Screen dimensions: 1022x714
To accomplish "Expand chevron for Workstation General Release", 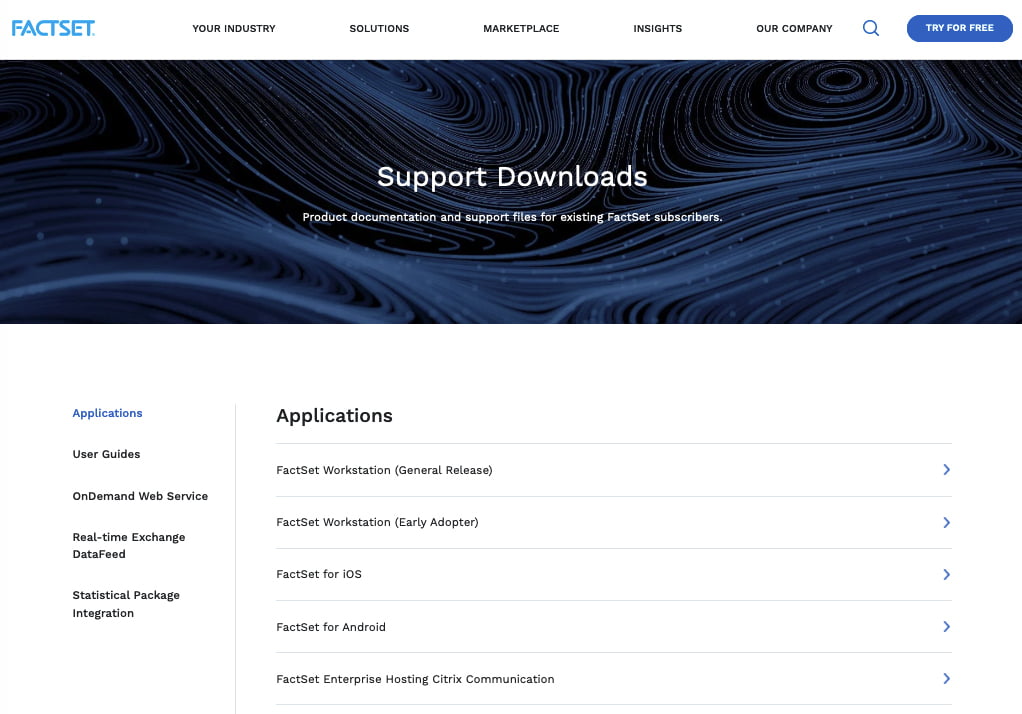I will pyautogui.click(x=946, y=470).
